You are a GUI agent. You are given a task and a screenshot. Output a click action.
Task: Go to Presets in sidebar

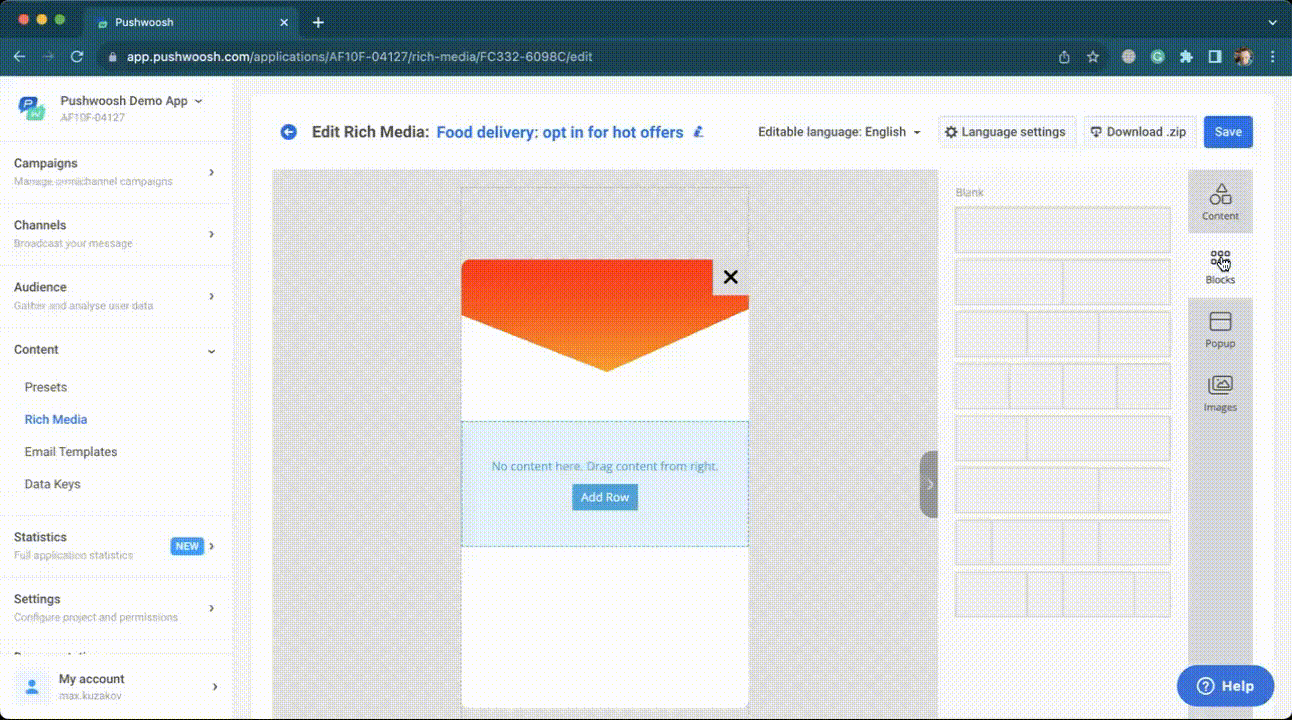tap(46, 387)
